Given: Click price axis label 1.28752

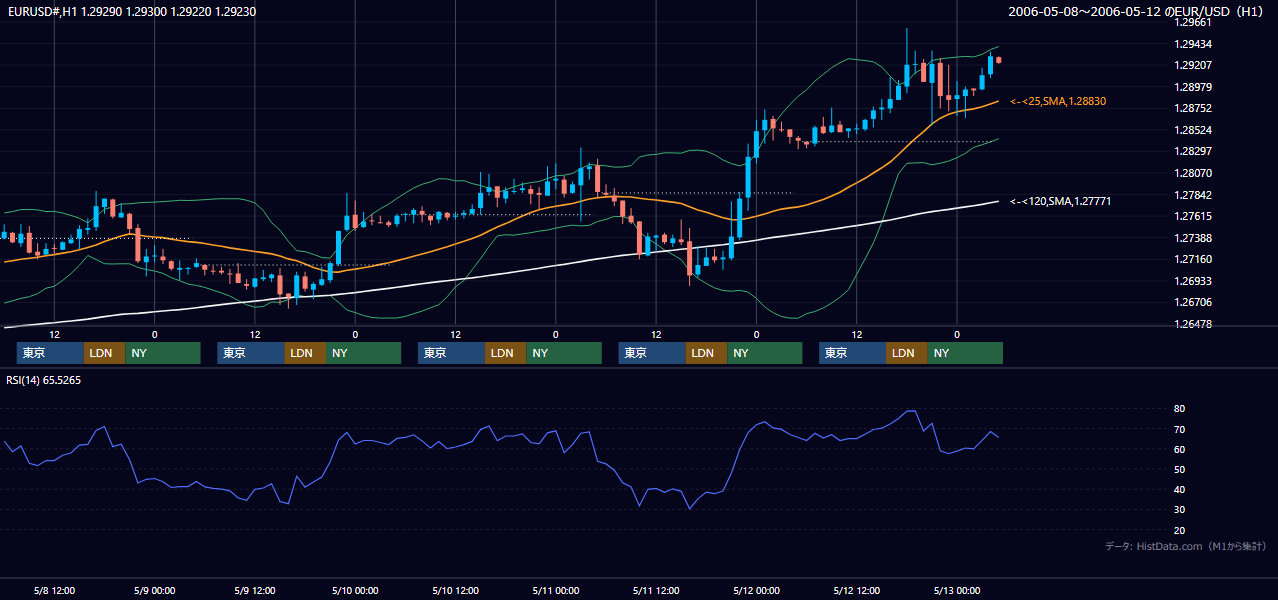Looking at the screenshot, I should (x=1193, y=109).
